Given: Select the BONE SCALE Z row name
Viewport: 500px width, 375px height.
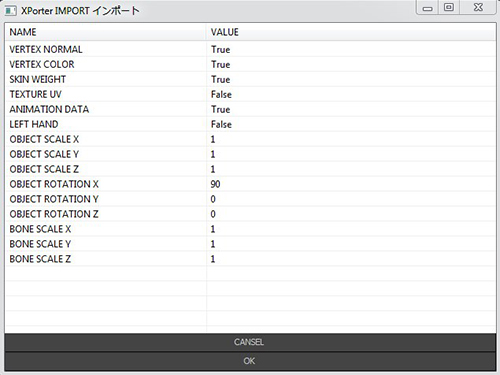Looking at the screenshot, I should pos(40,259).
